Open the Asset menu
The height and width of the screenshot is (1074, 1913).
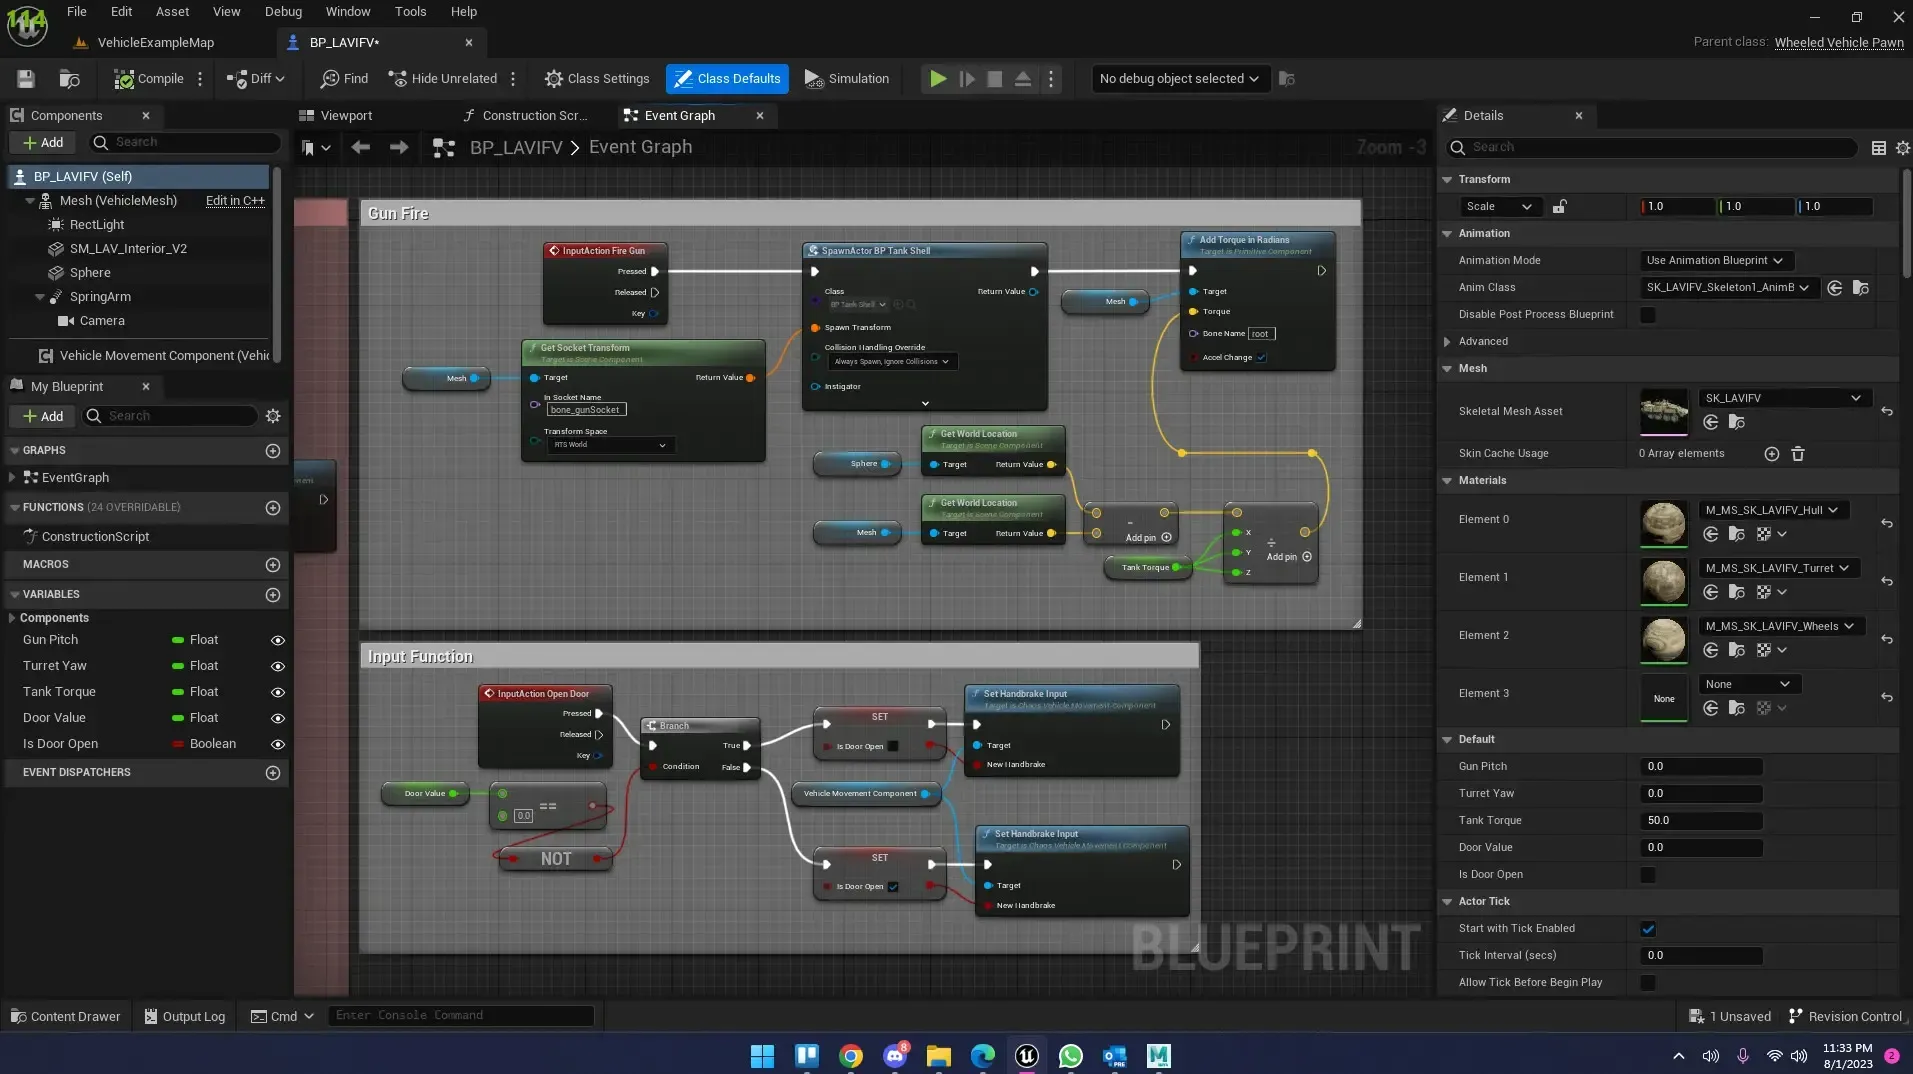pyautogui.click(x=172, y=12)
